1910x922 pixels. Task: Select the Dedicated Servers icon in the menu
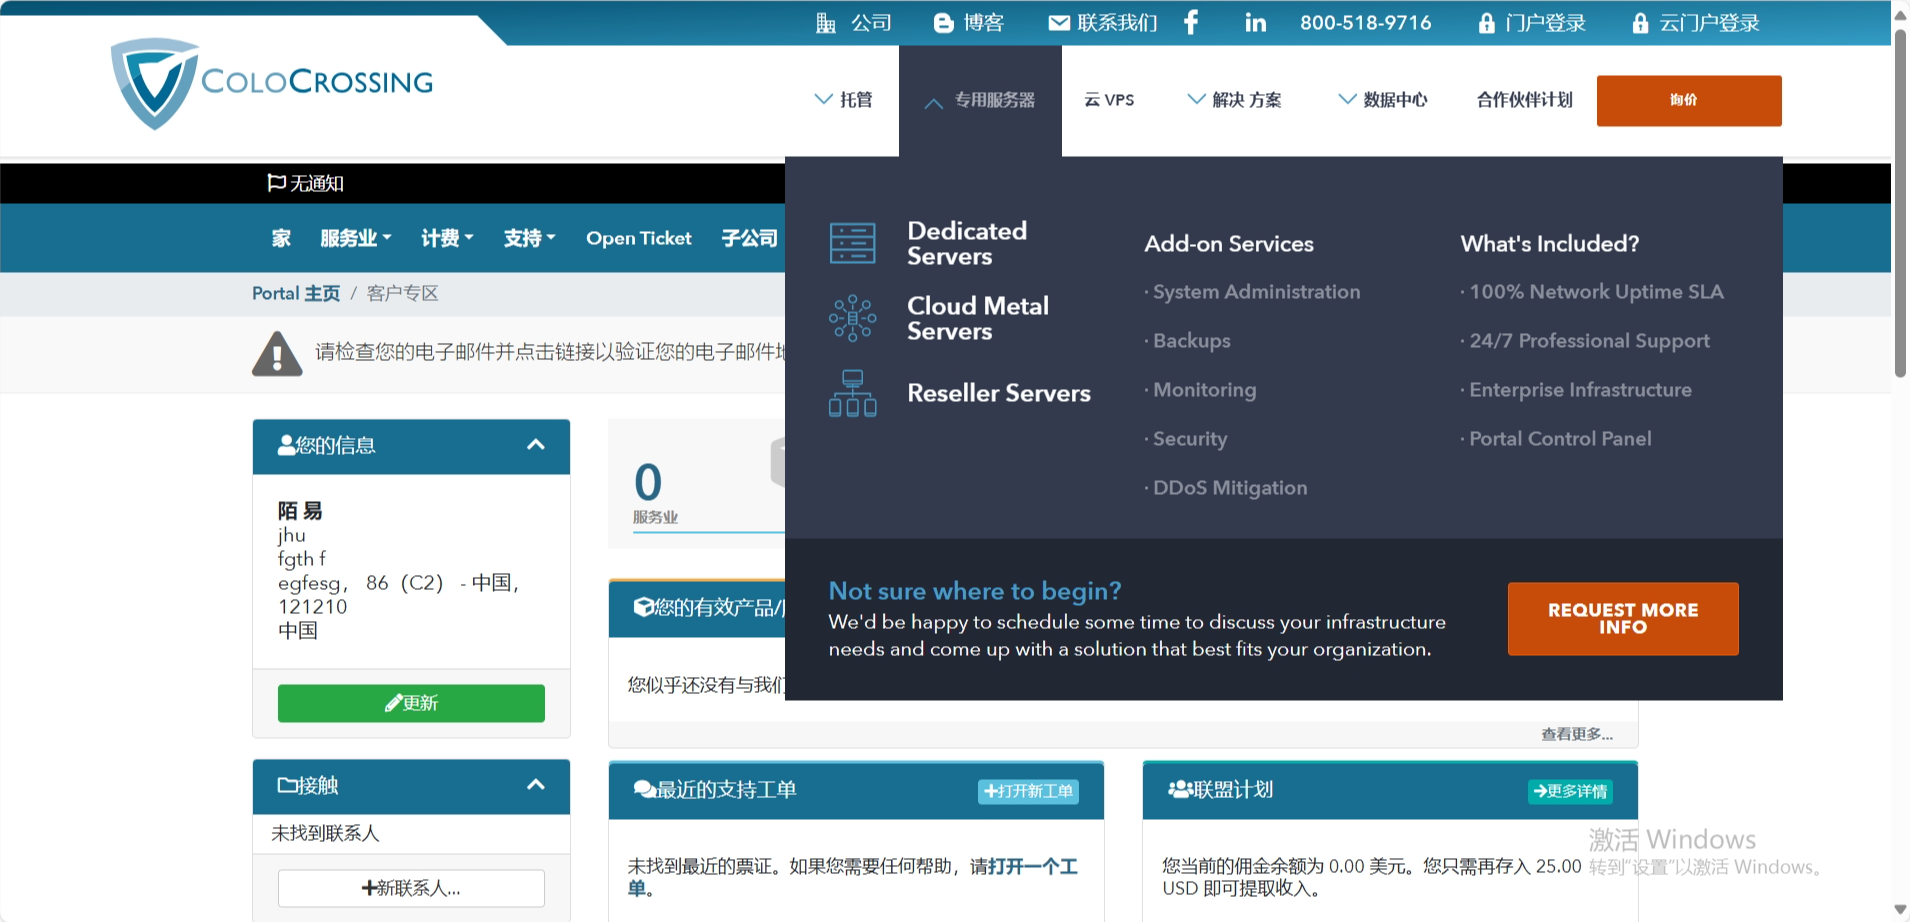853,242
